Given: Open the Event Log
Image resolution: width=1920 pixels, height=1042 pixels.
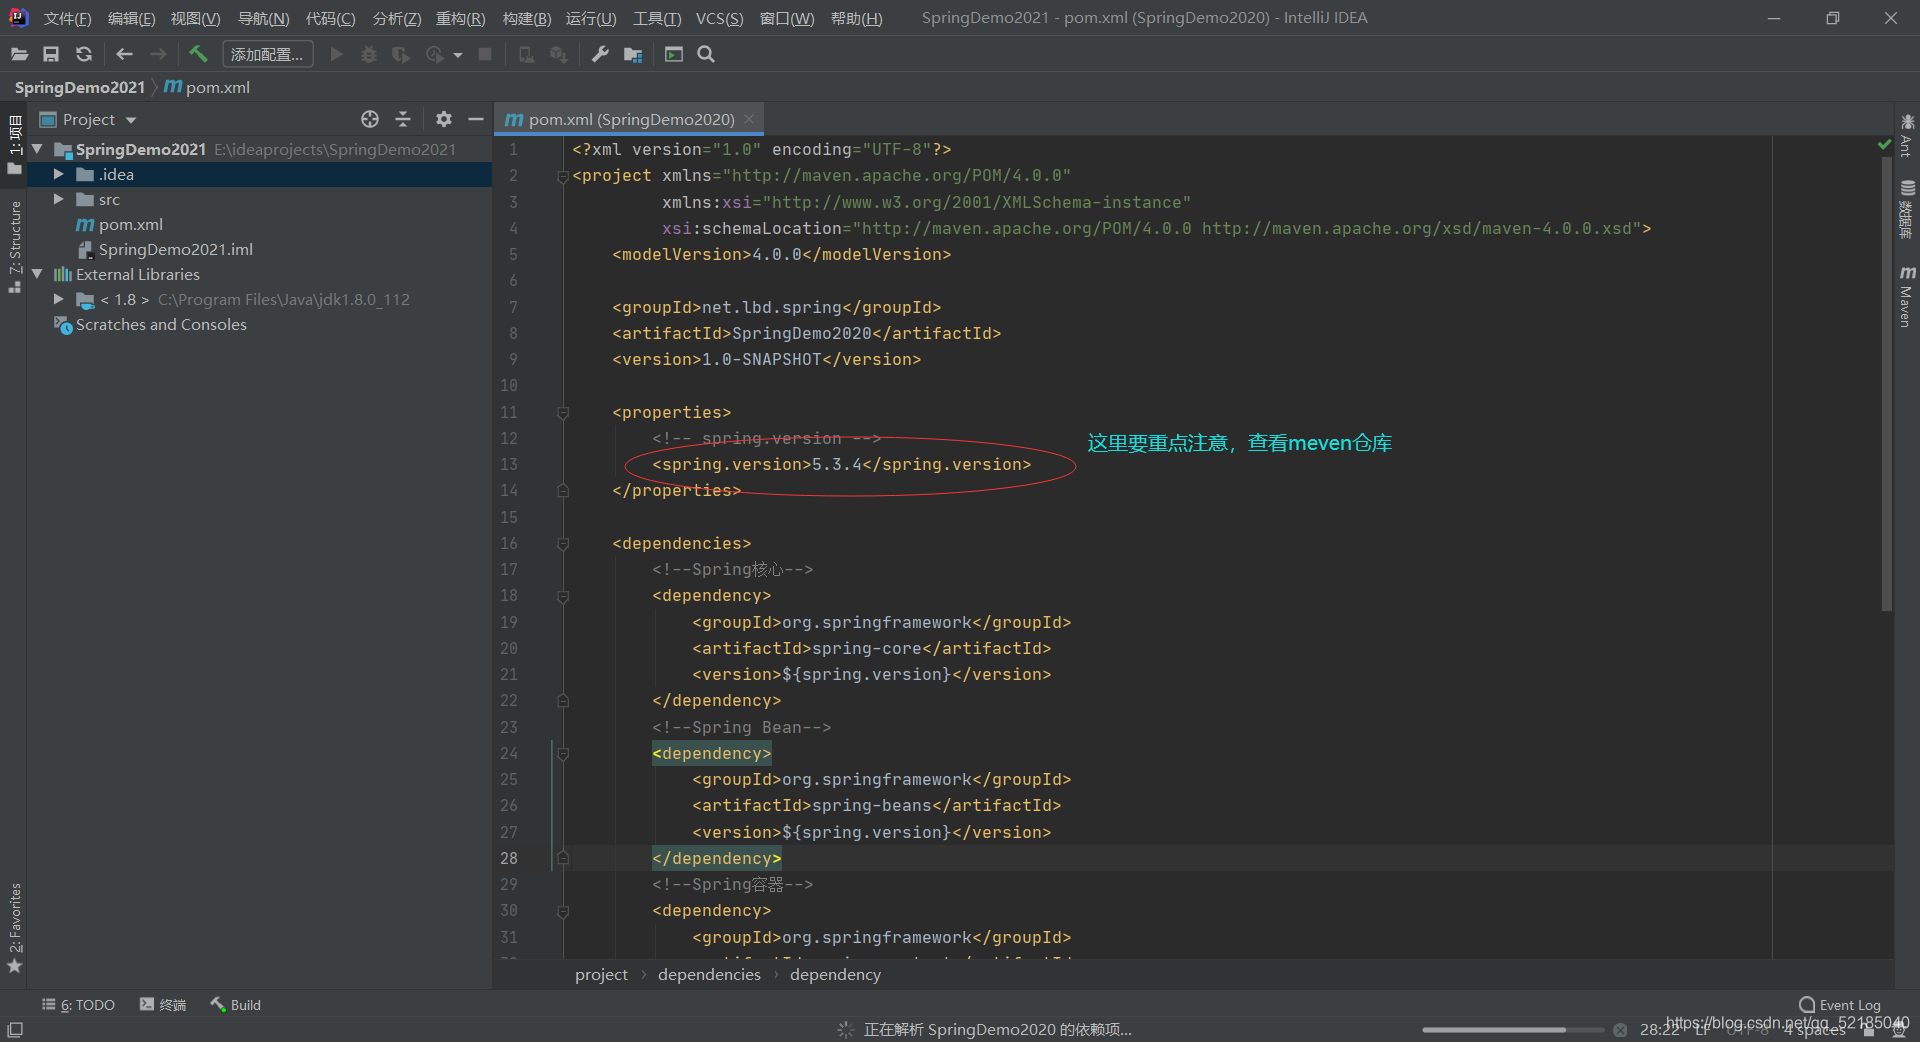Looking at the screenshot, I should coord(1839,1005).
